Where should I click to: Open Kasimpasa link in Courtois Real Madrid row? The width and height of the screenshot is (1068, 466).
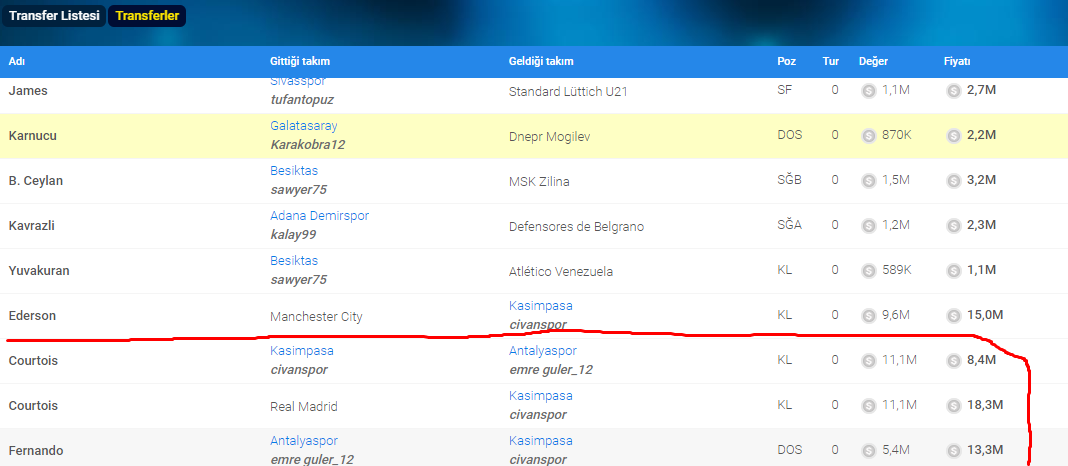coord(541,396)
